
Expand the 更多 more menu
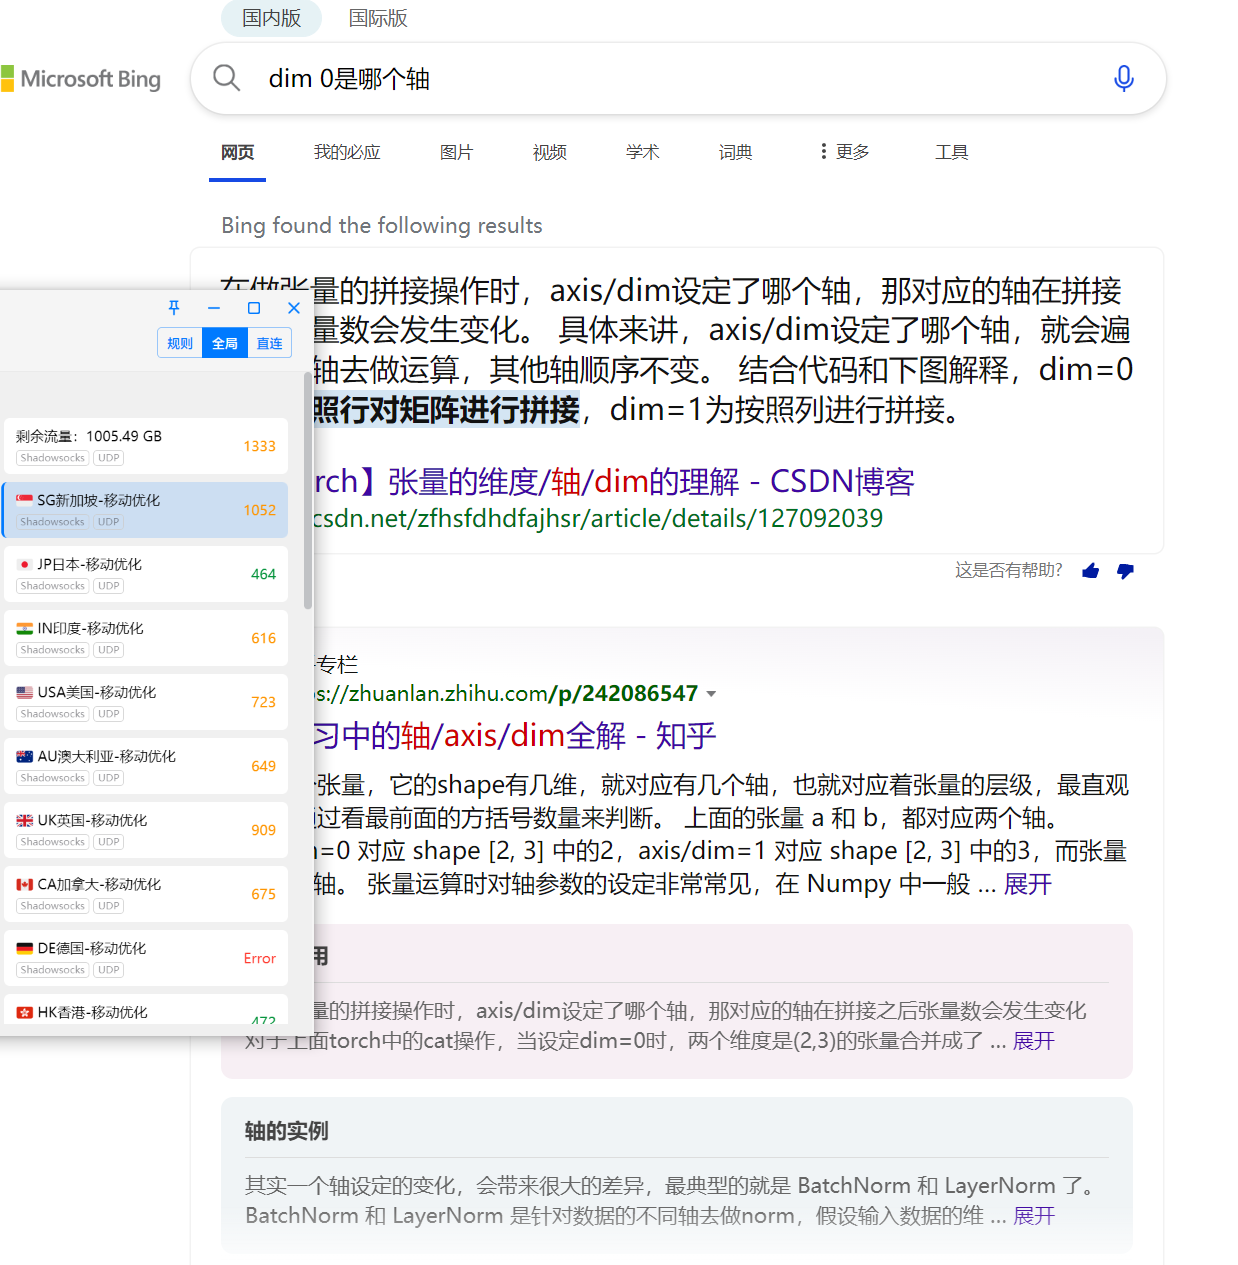[x=844, y=151]
